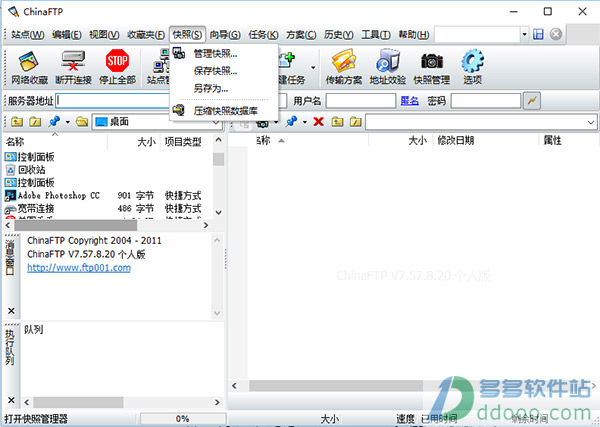Click the remote panel edit-path folder icon
Viewport: 600px width, 427px height.
(355, 122)
